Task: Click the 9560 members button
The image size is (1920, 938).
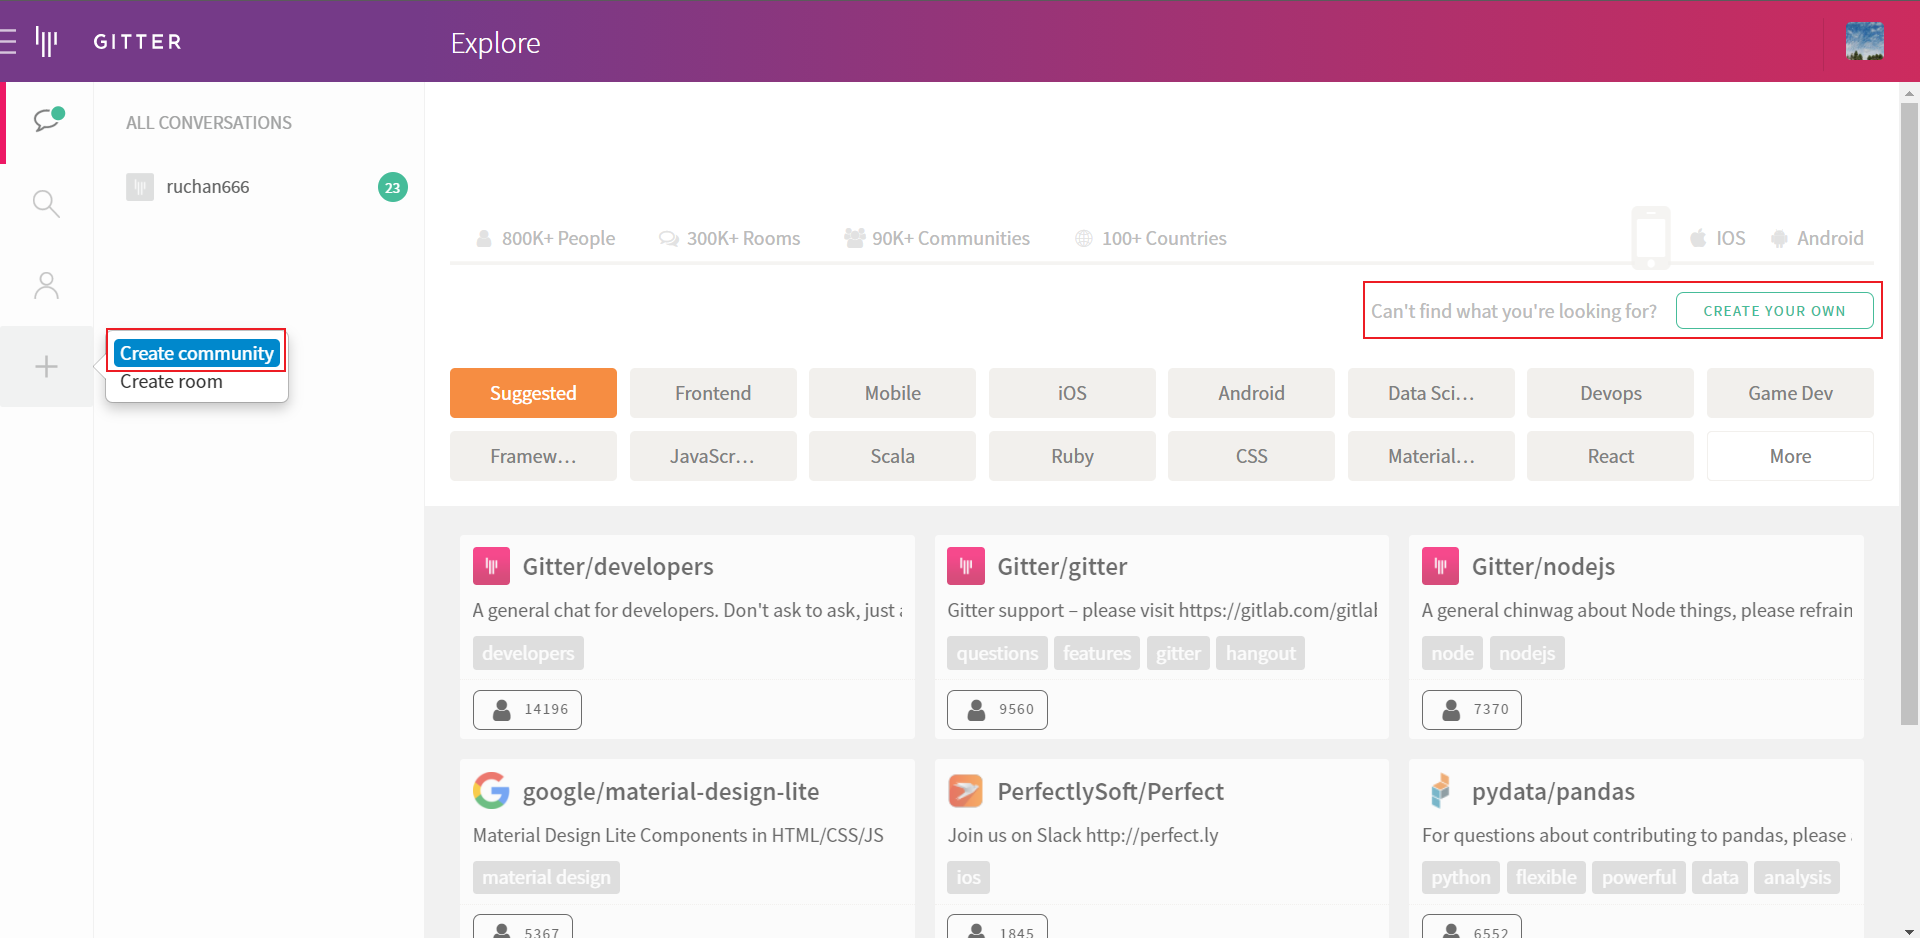Action: pyautogui.click(x=997, y=709)
